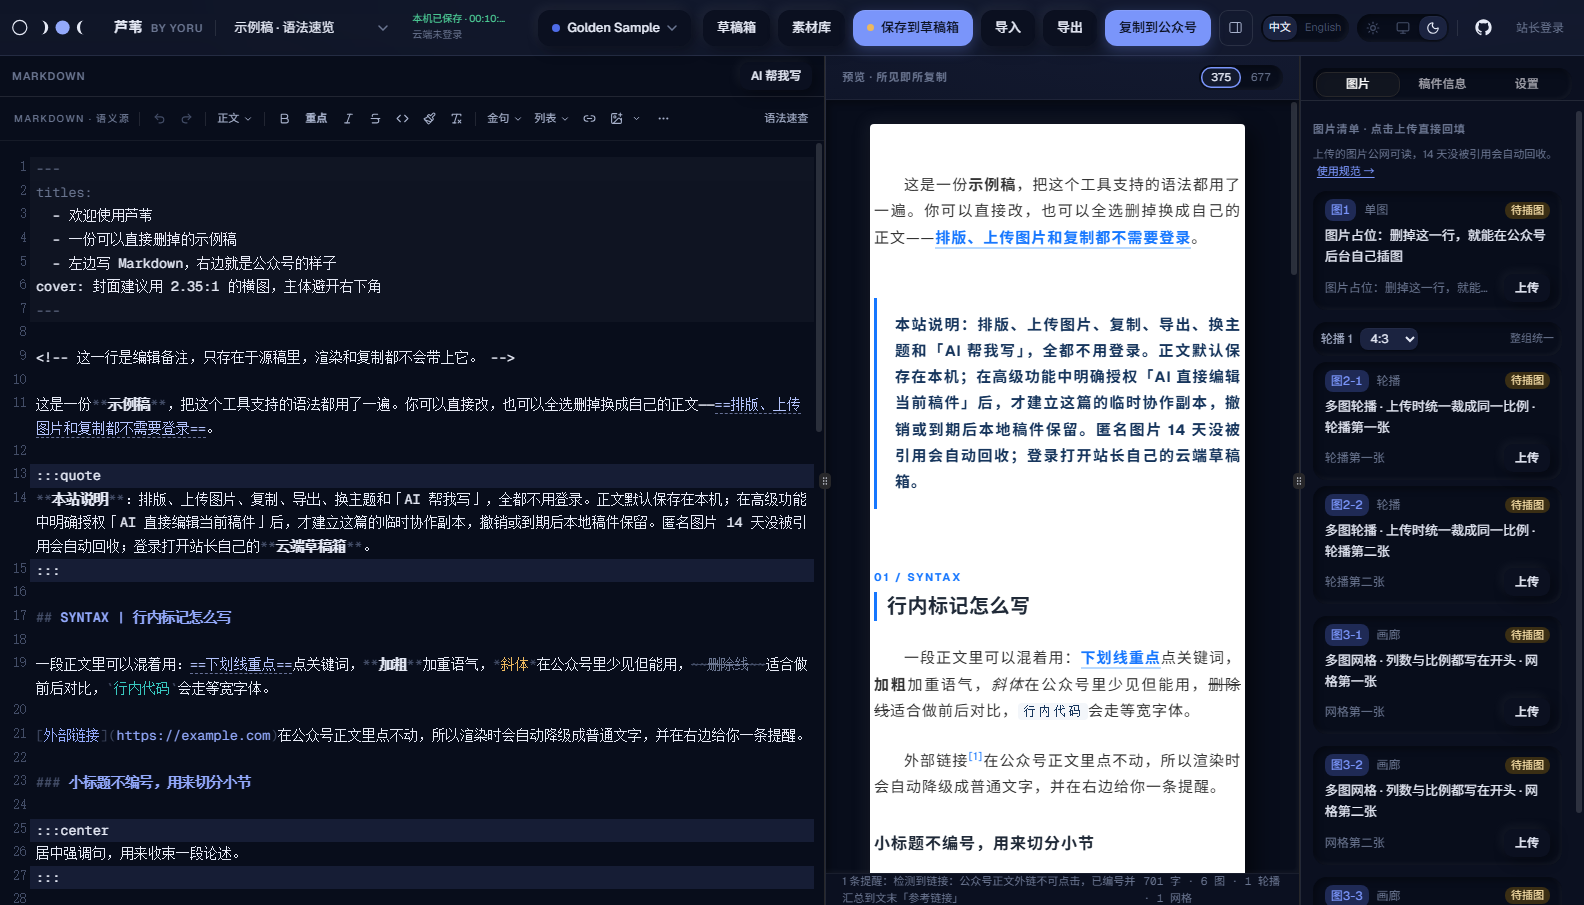Click the 重点 highlight toolbar button
Viewport: 1584px width, 905px height.
pos(316,118)
